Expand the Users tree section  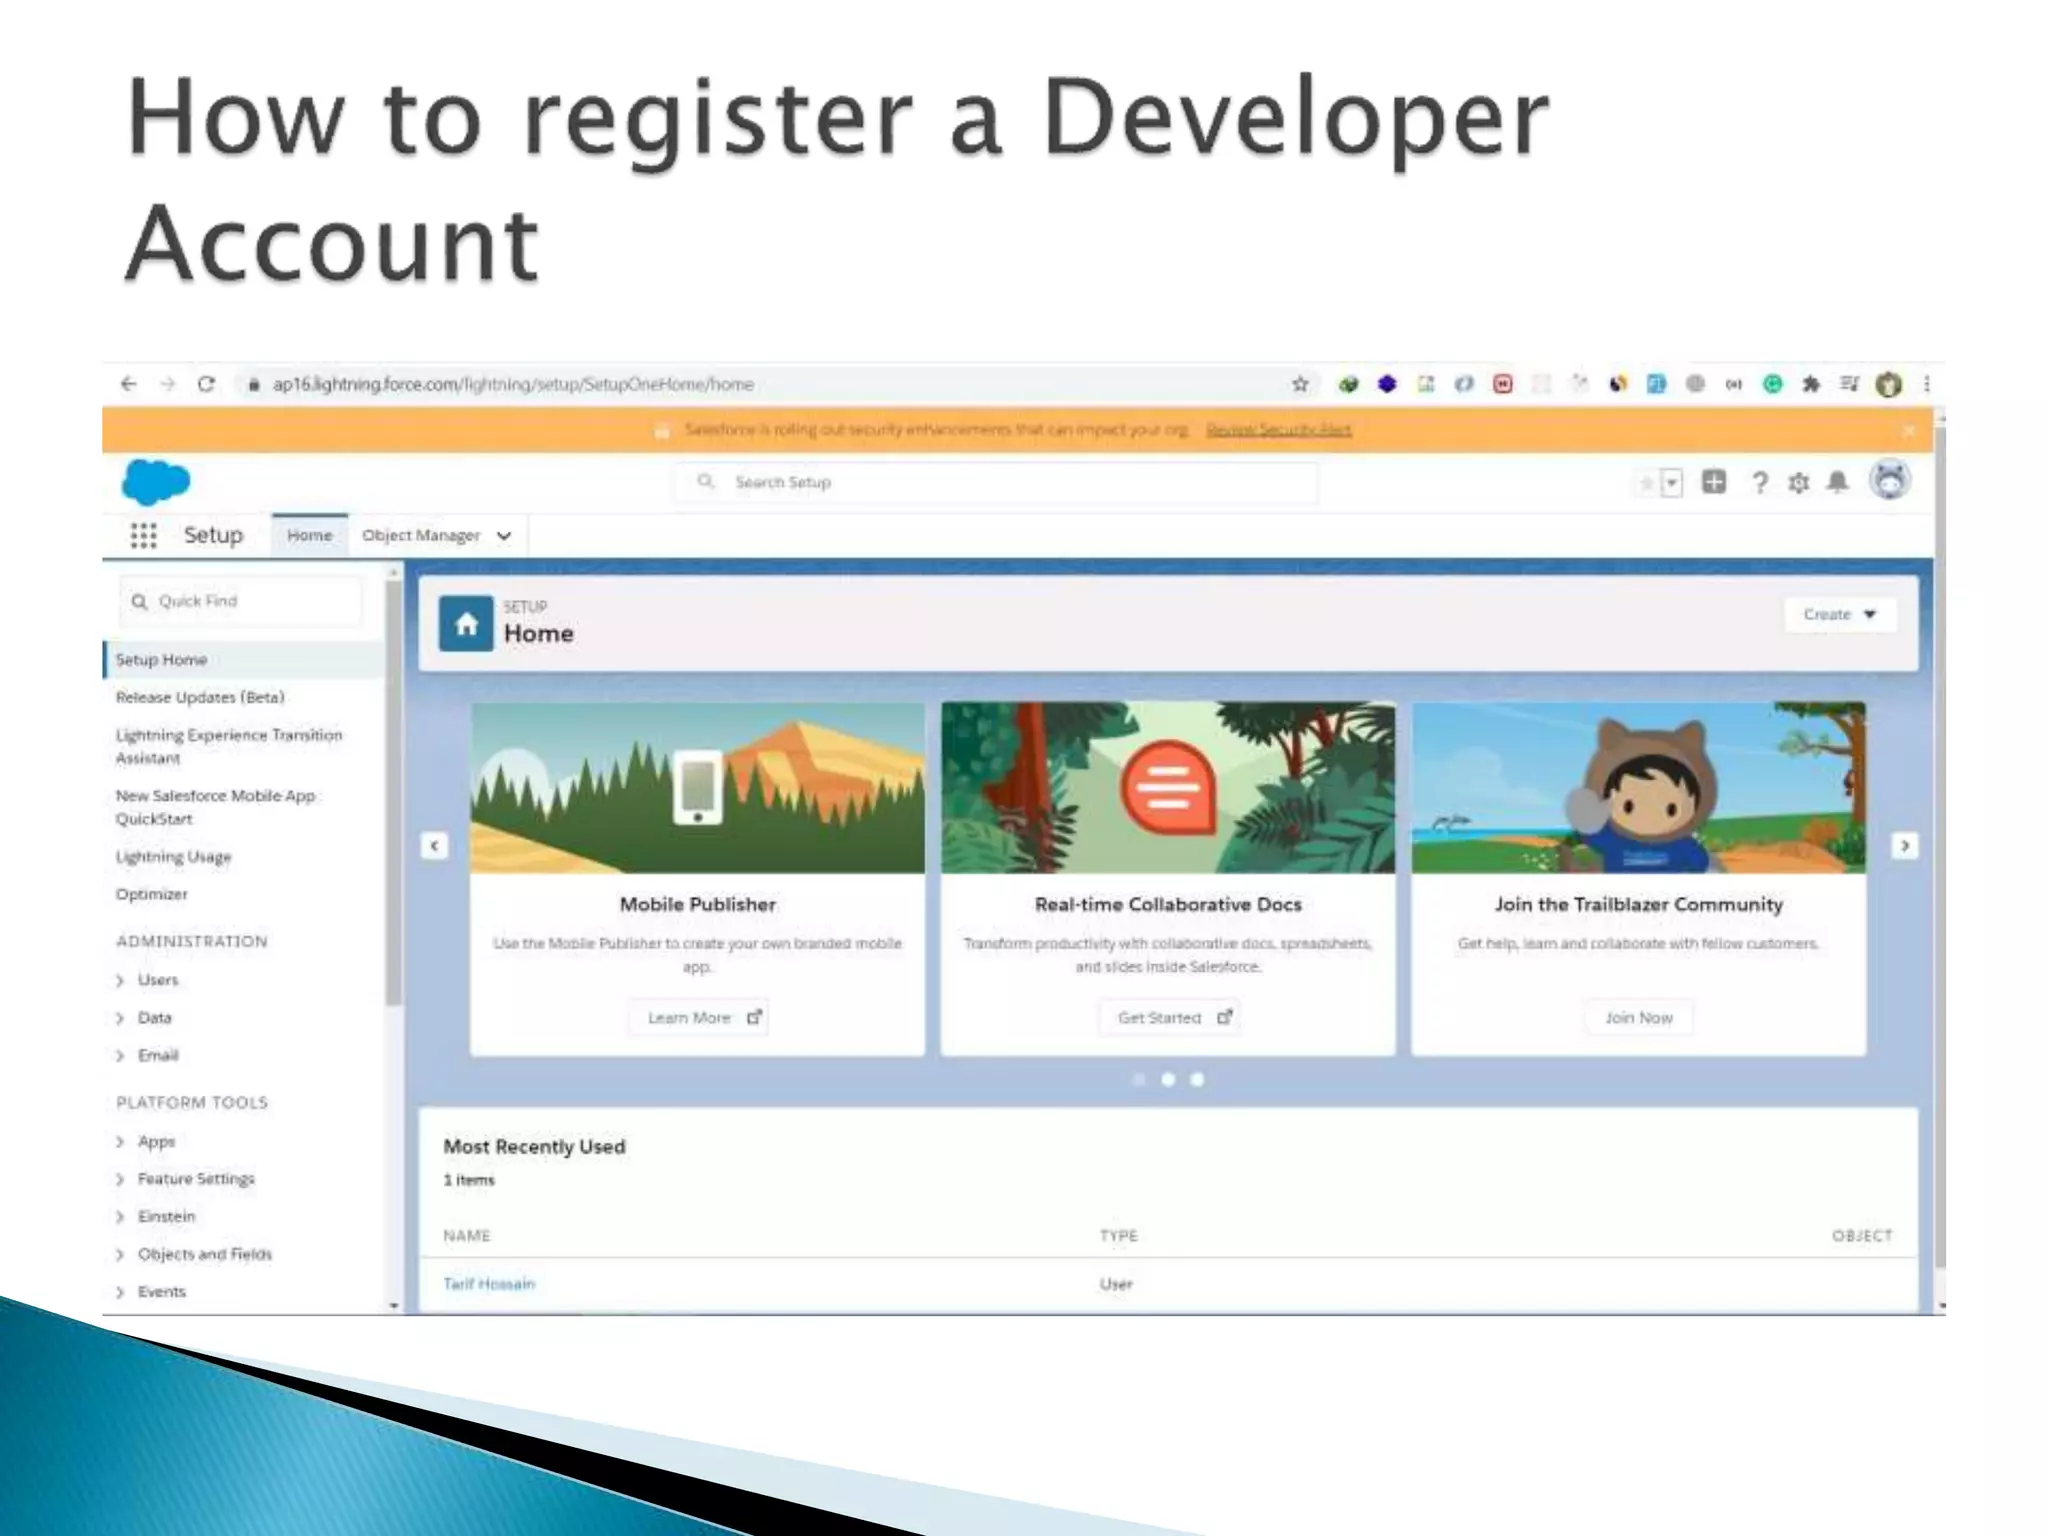click(120, 980)
